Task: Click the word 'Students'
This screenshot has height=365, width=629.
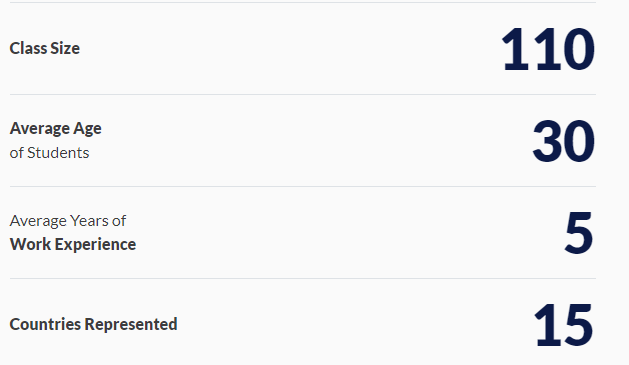Action: (x=58, y=153)
